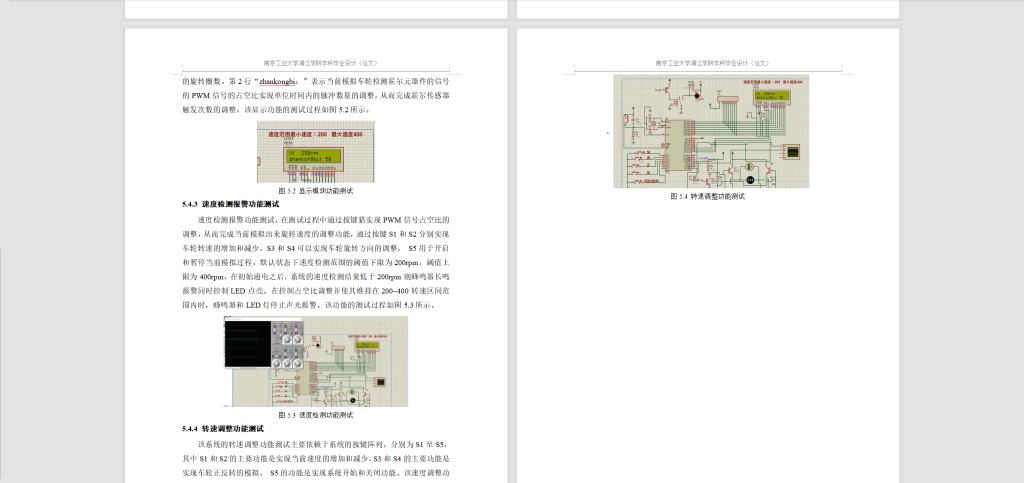1024x483 pixels.
Task: Click the line starting "的 PWM 信号的占空比"
Action: pos(315,96)
